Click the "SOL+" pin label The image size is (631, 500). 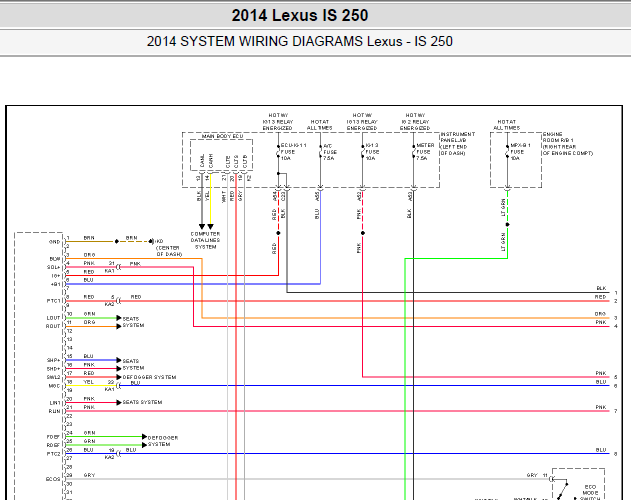[x=53, y=267]
